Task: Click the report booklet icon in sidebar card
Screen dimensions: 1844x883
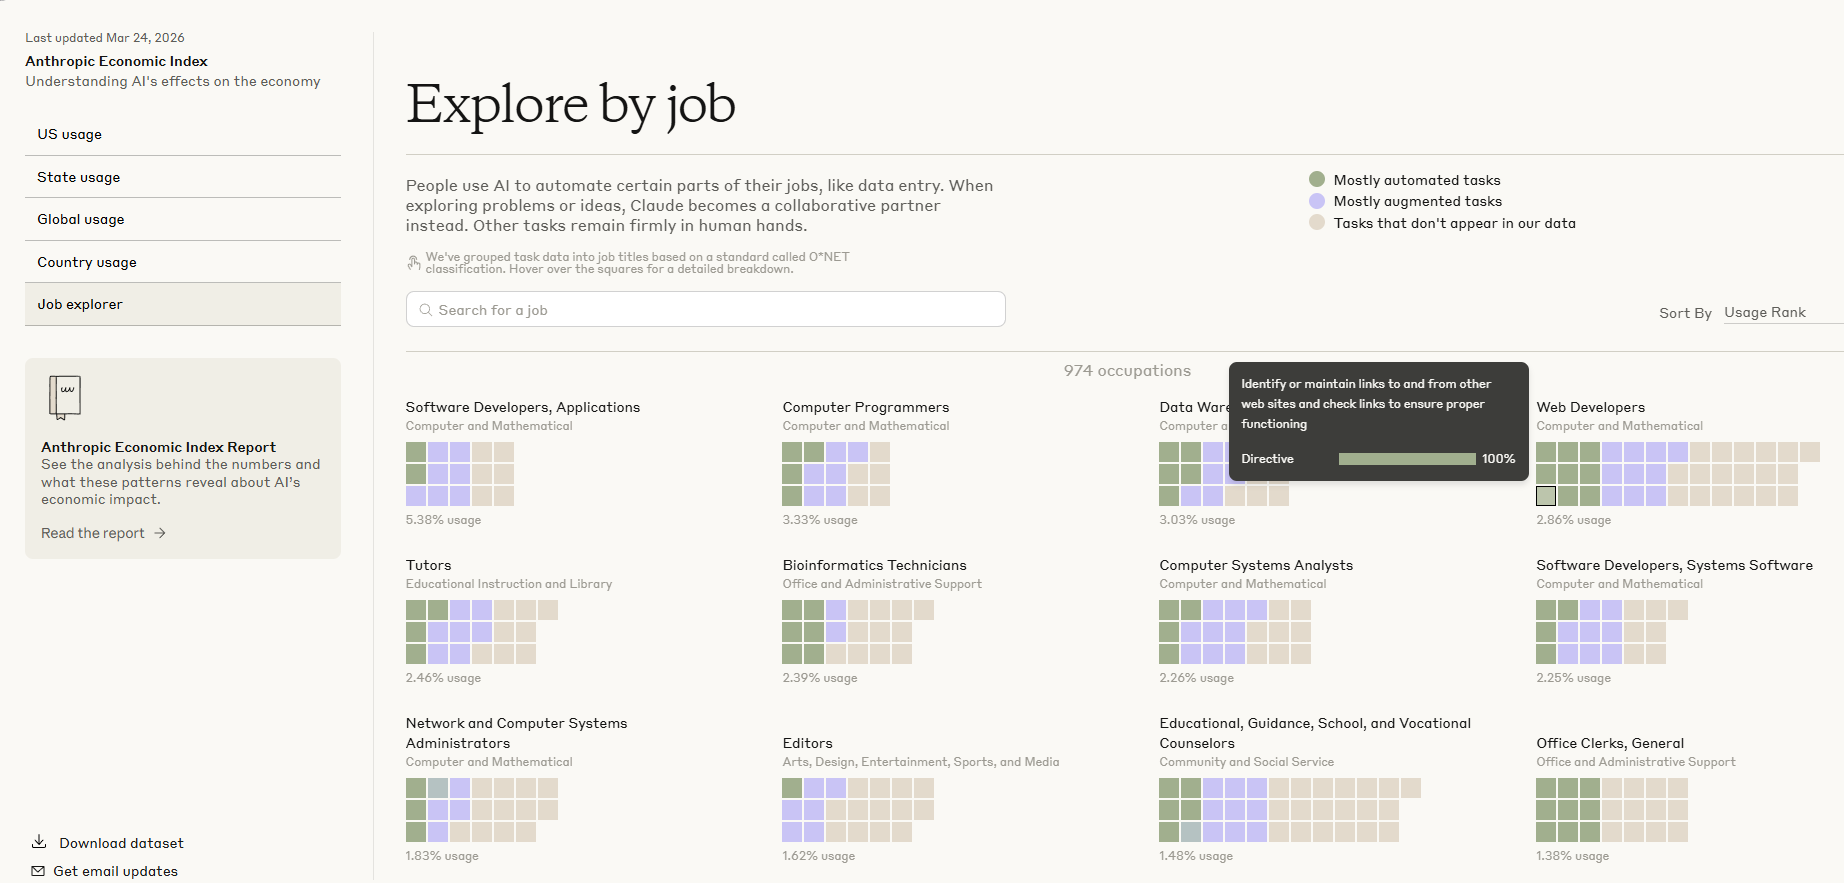Action: (x=65, y=397)
